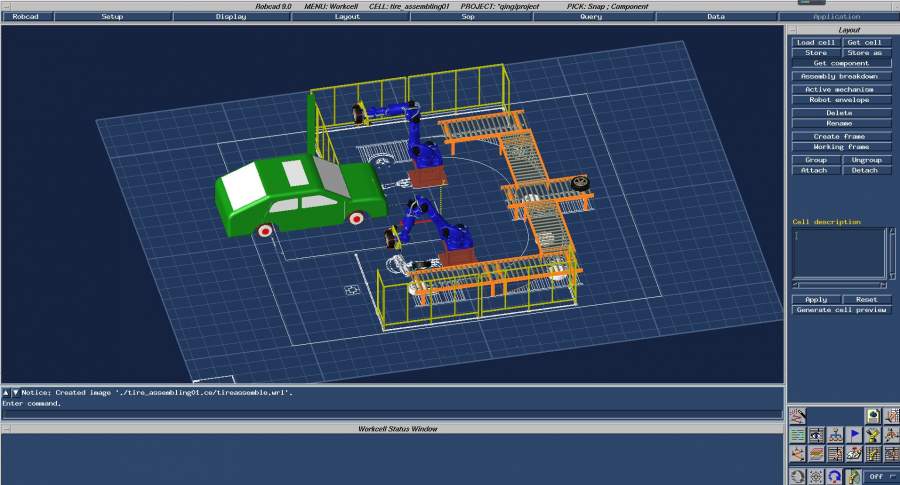Screen dimensions: 900x485
Task: Open the Query menu
Action: tap(591, 17)
